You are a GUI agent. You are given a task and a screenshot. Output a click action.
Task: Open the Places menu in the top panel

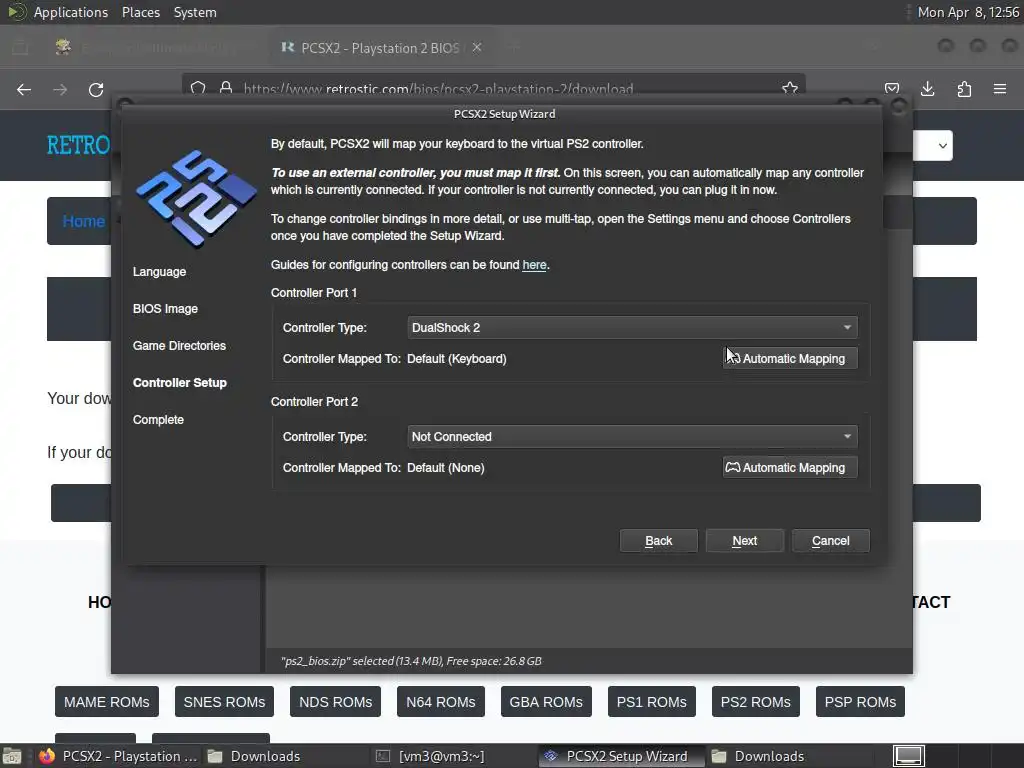[x=141, y=12]
